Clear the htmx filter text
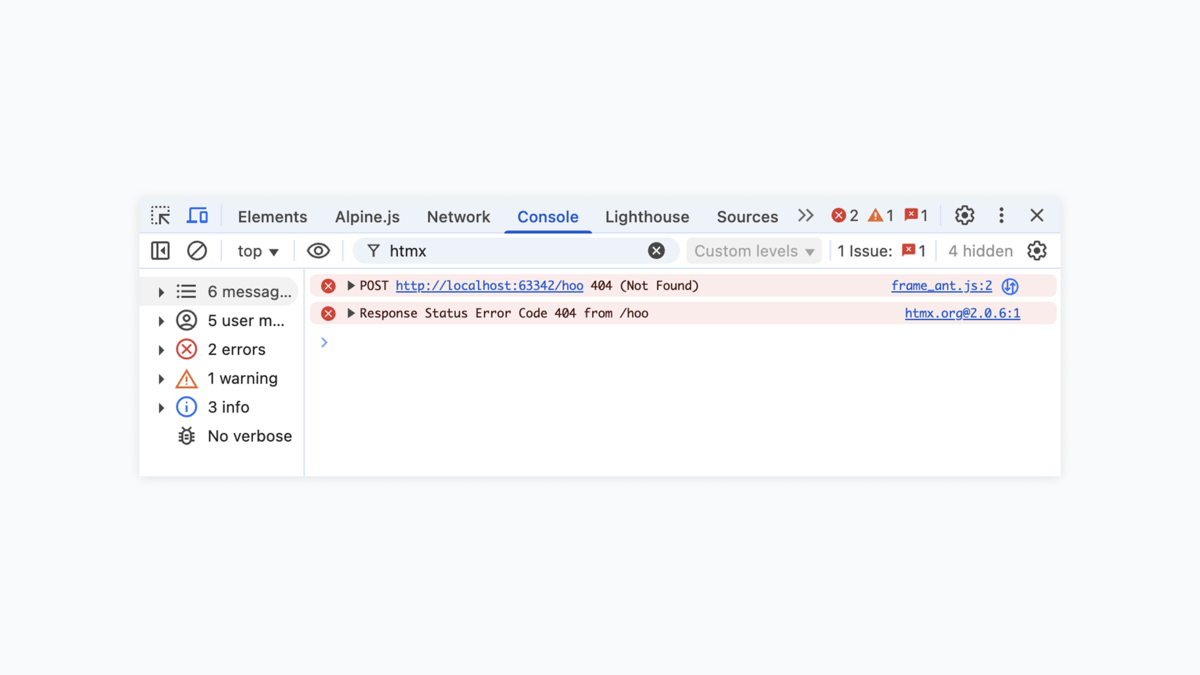Image resolution: width=1200 pixels, height=675 pixels. pyautogui.click(x=656, y=251)
